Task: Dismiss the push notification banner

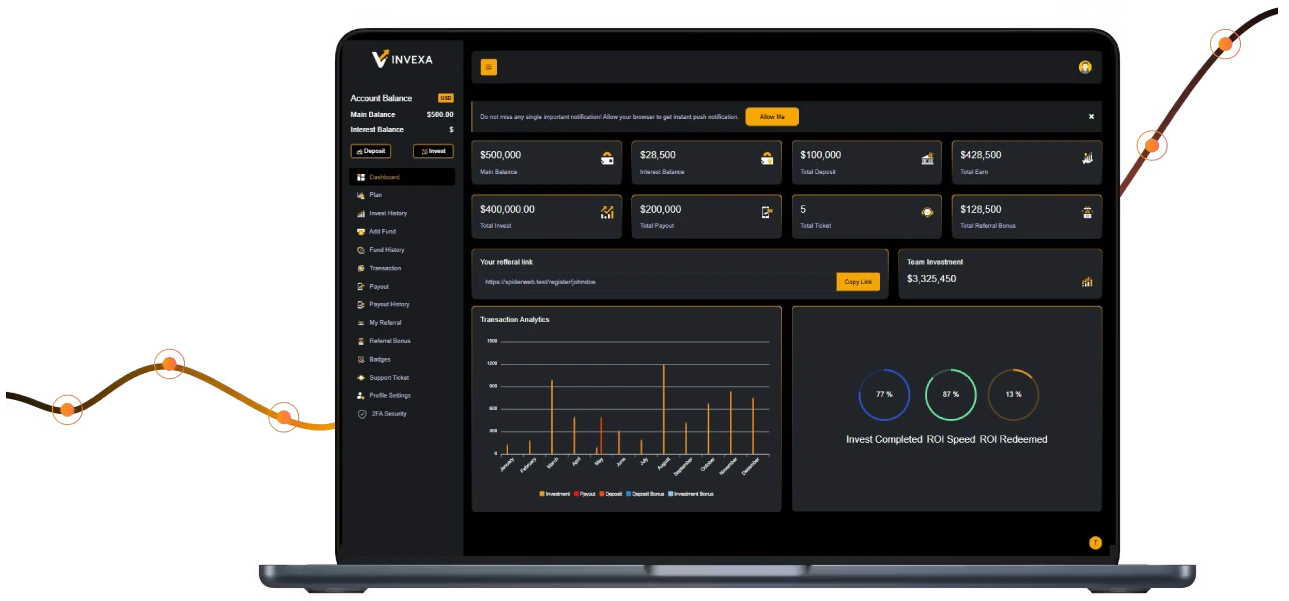Action: pos(1091,117)
